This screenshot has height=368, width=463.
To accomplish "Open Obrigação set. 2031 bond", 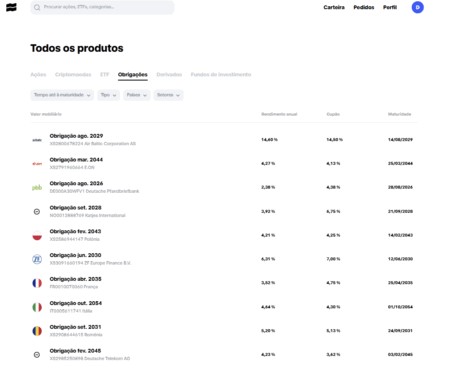I will 224,331.
